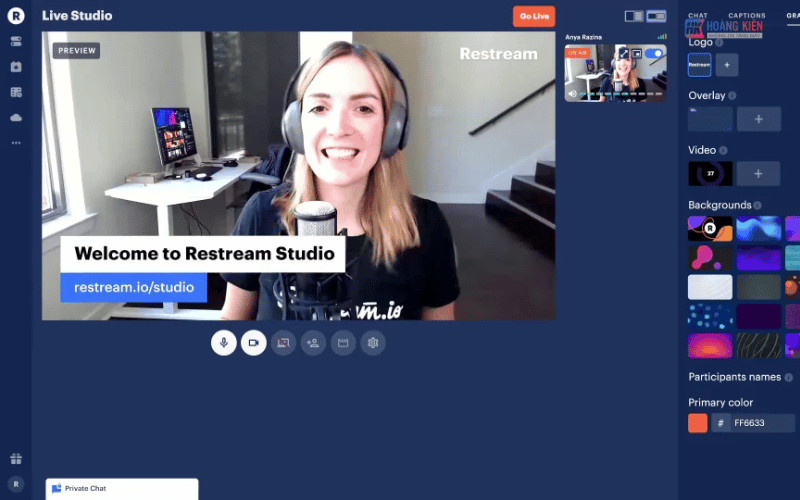Screen dimensions: 800x500
Task: Open the cloud storage icon in sidebar
Action: [x=16, y=118]
